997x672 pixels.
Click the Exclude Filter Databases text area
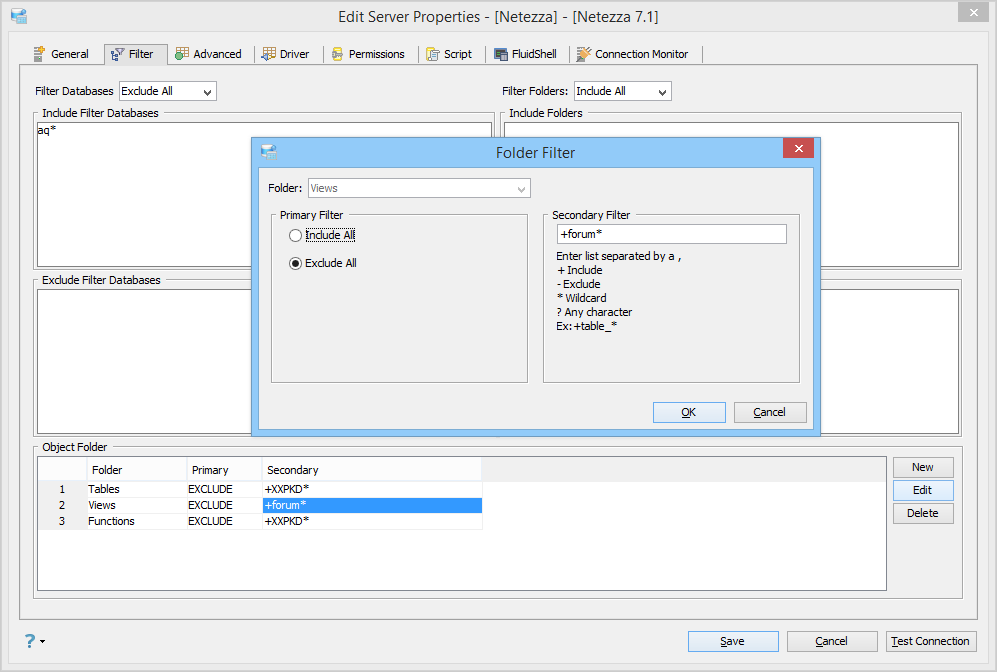tap(144, 361)
